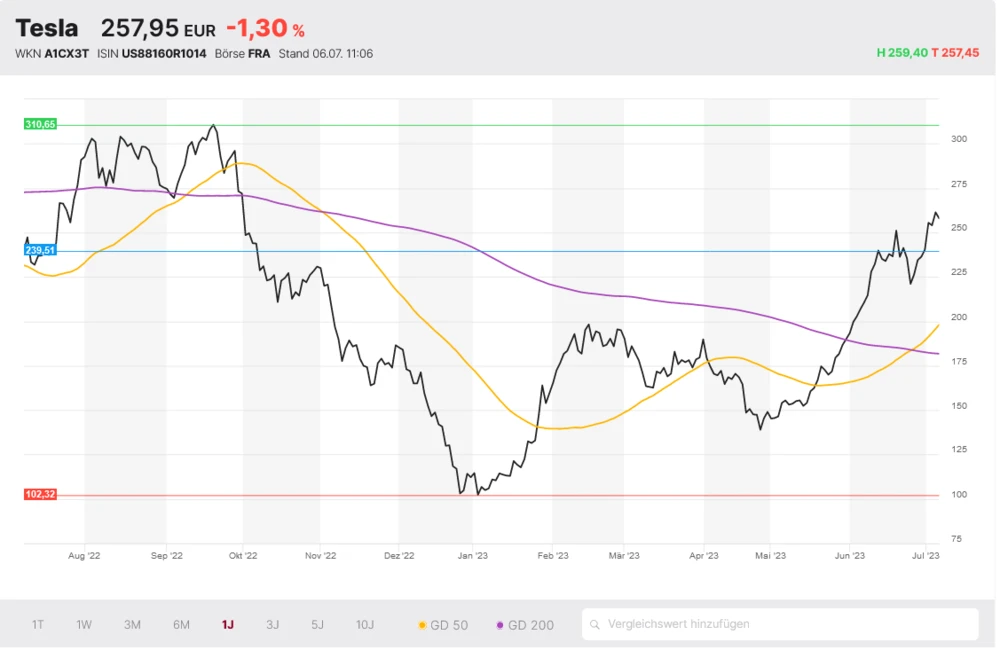
Task: Select the 1W timeframe
Action: [83, 624]
